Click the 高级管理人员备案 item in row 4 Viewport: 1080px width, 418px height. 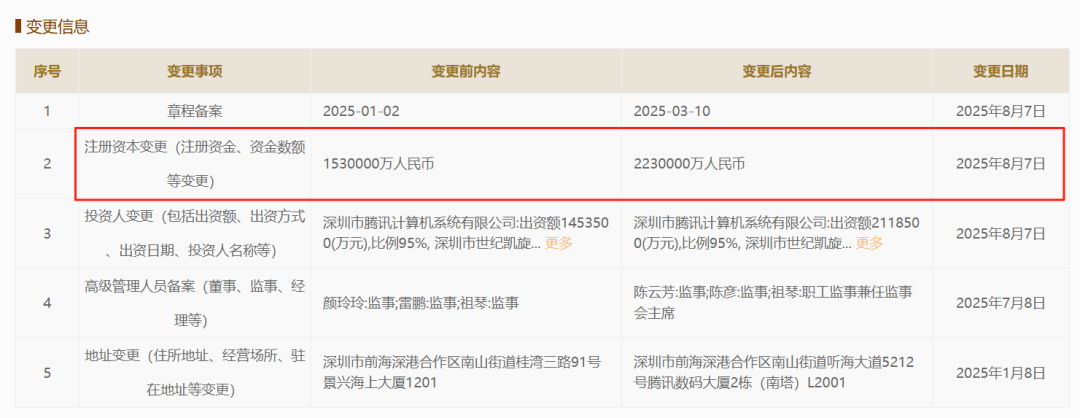[x=194, y=301]
